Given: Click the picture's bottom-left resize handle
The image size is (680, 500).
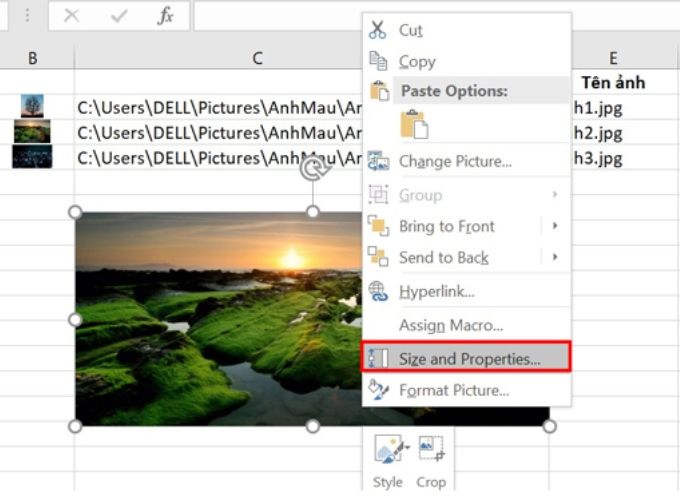Looking at the screenshot, I should pyautogui.click(x=75, y=426).
